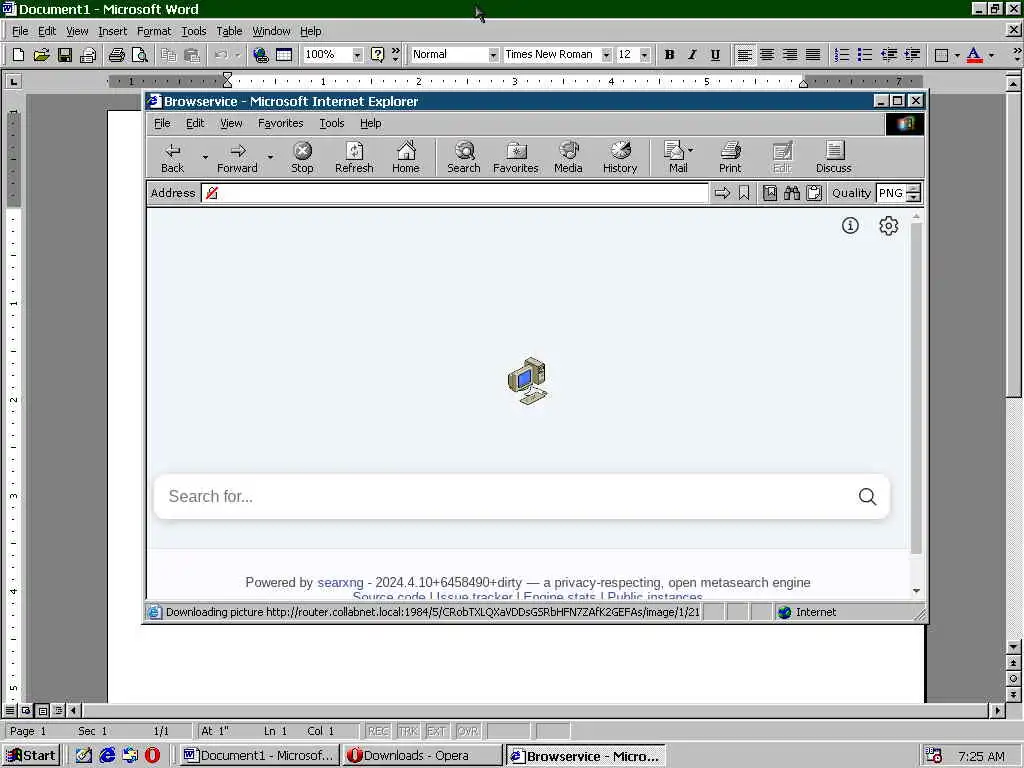Open Internet Explorer Tools menu
Image resolution: width=1024 pixels, height=768 pixels.
(332, 123)
